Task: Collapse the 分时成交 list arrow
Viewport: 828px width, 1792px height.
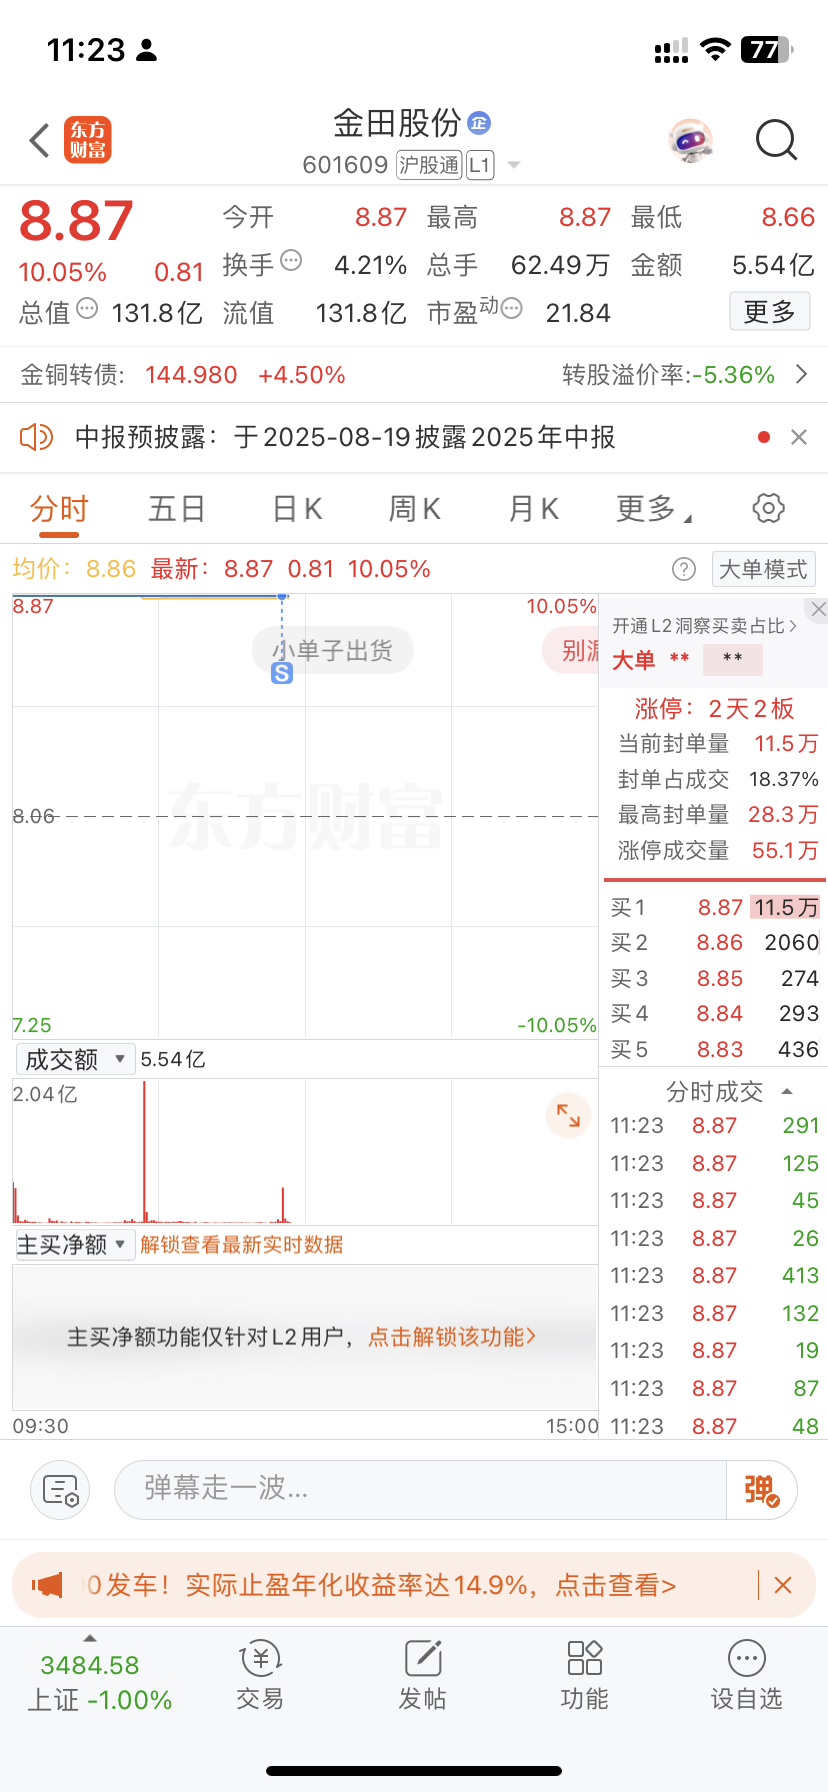Action: [x=787, y=1092]
